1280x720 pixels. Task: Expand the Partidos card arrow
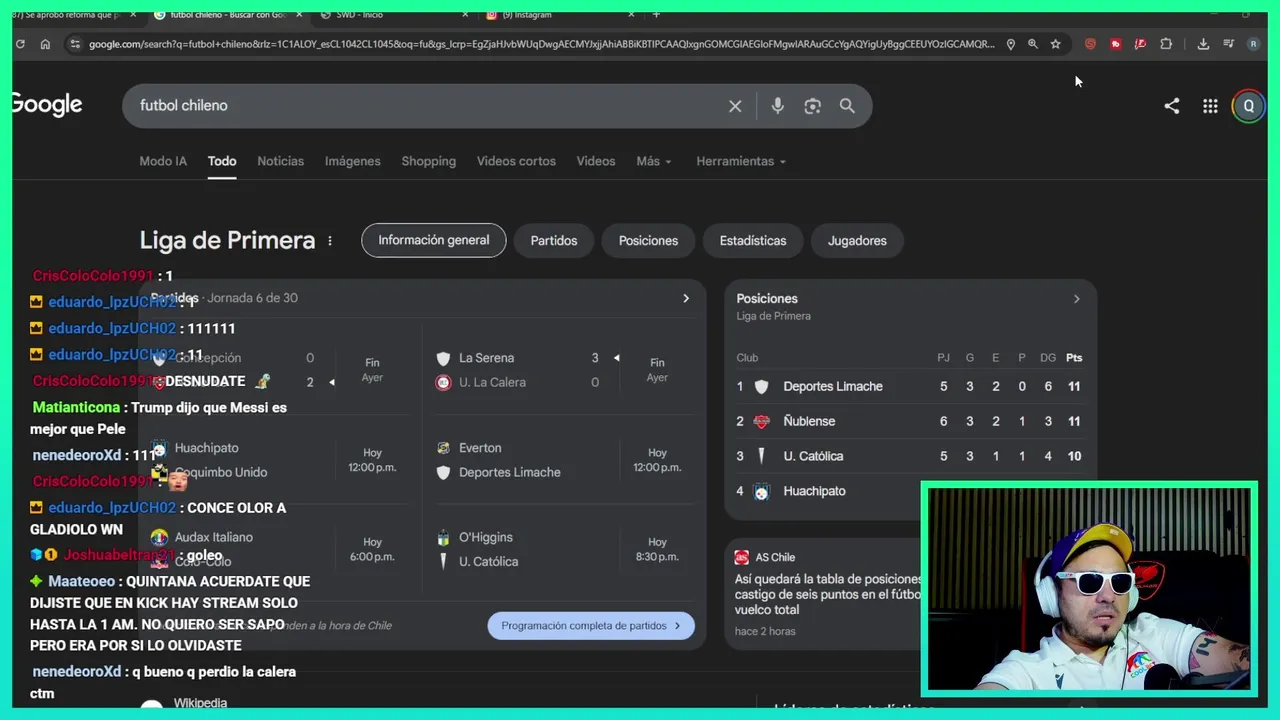pyautogui.click(x=686, y=298)
